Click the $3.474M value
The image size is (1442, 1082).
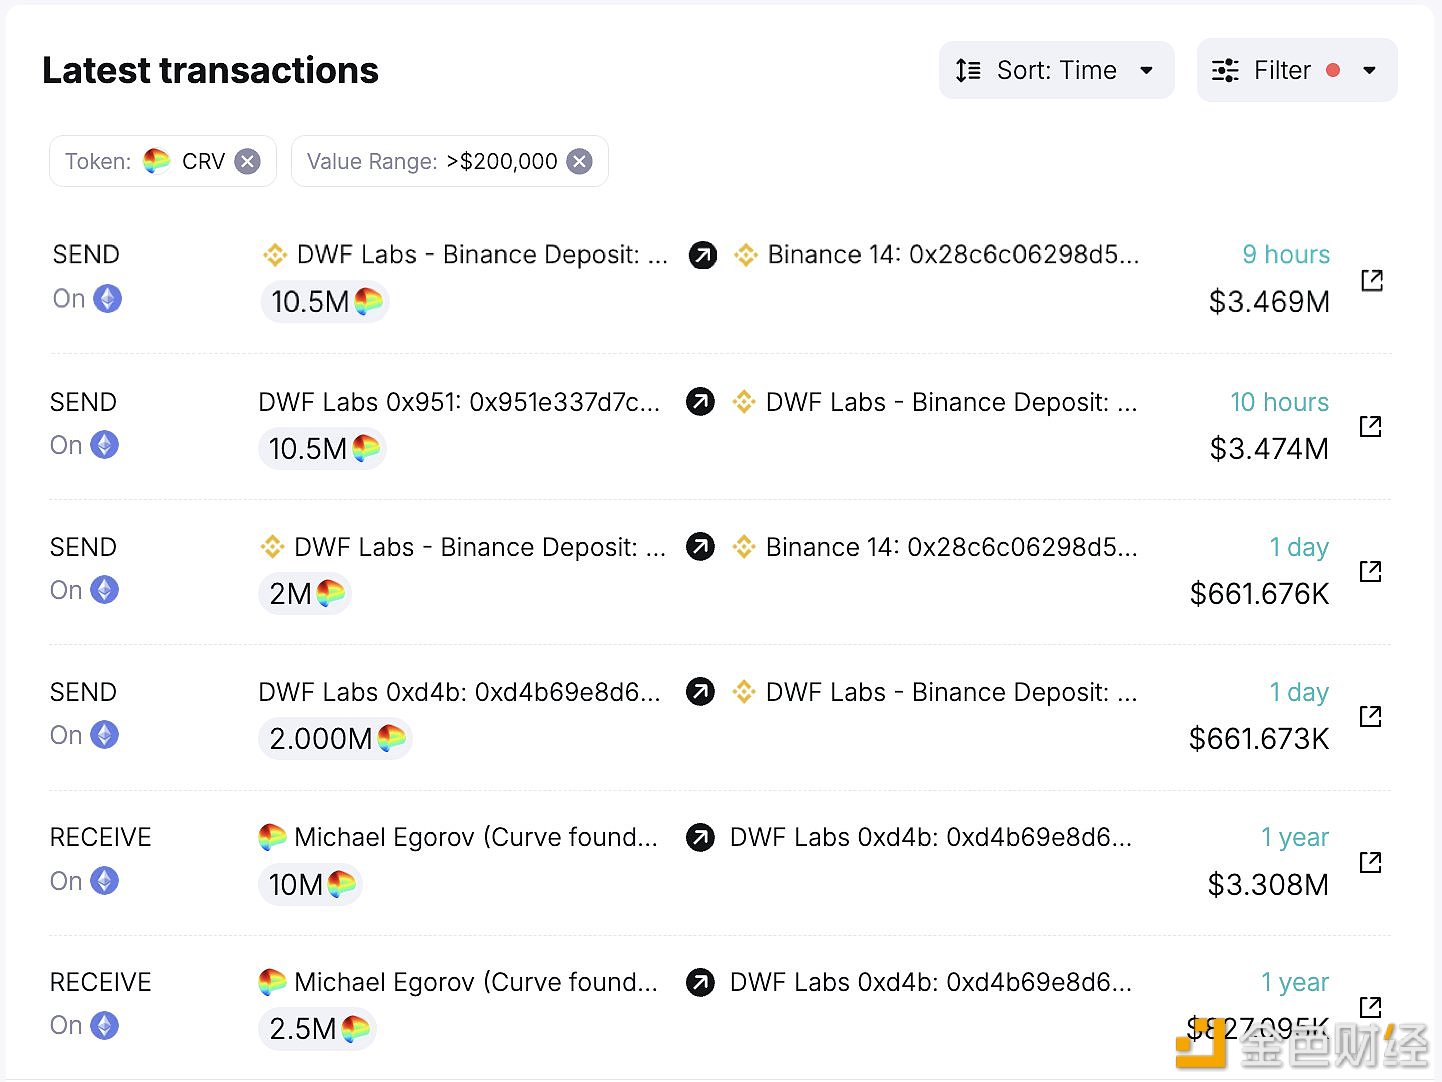click(x=1269, y=448)
